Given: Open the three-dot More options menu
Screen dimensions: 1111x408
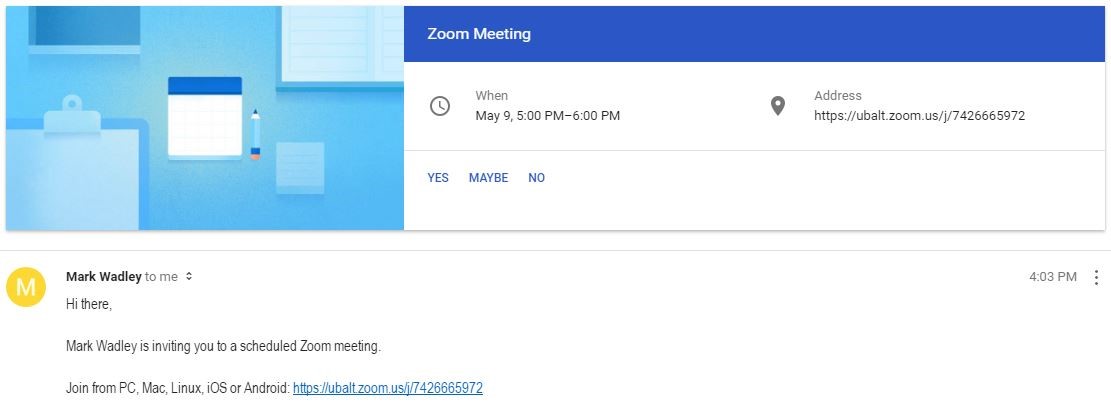Looking at the screenshot, I should click(x=1096, y=277).
